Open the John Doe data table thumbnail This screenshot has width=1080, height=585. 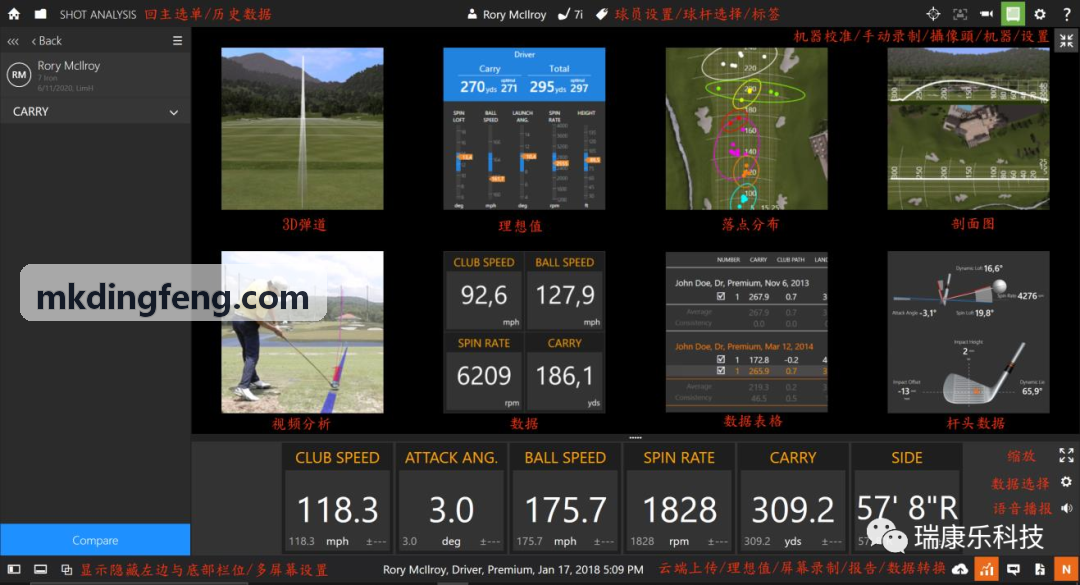747,332
